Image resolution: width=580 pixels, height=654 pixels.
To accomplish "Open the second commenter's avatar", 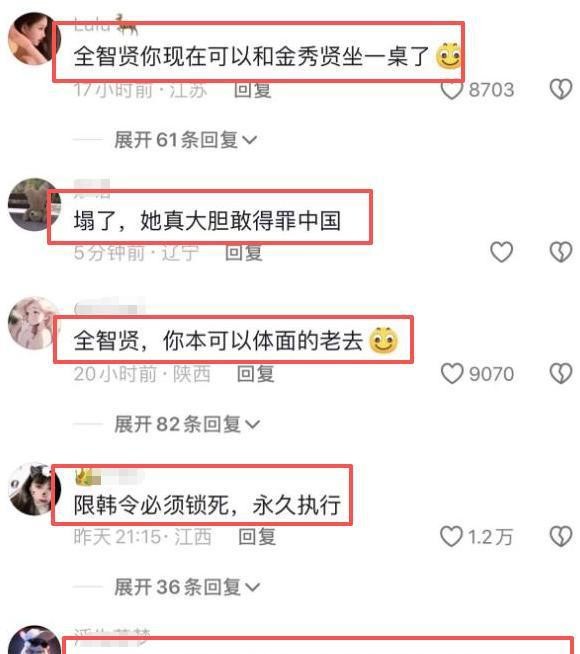I will [32, 204].
